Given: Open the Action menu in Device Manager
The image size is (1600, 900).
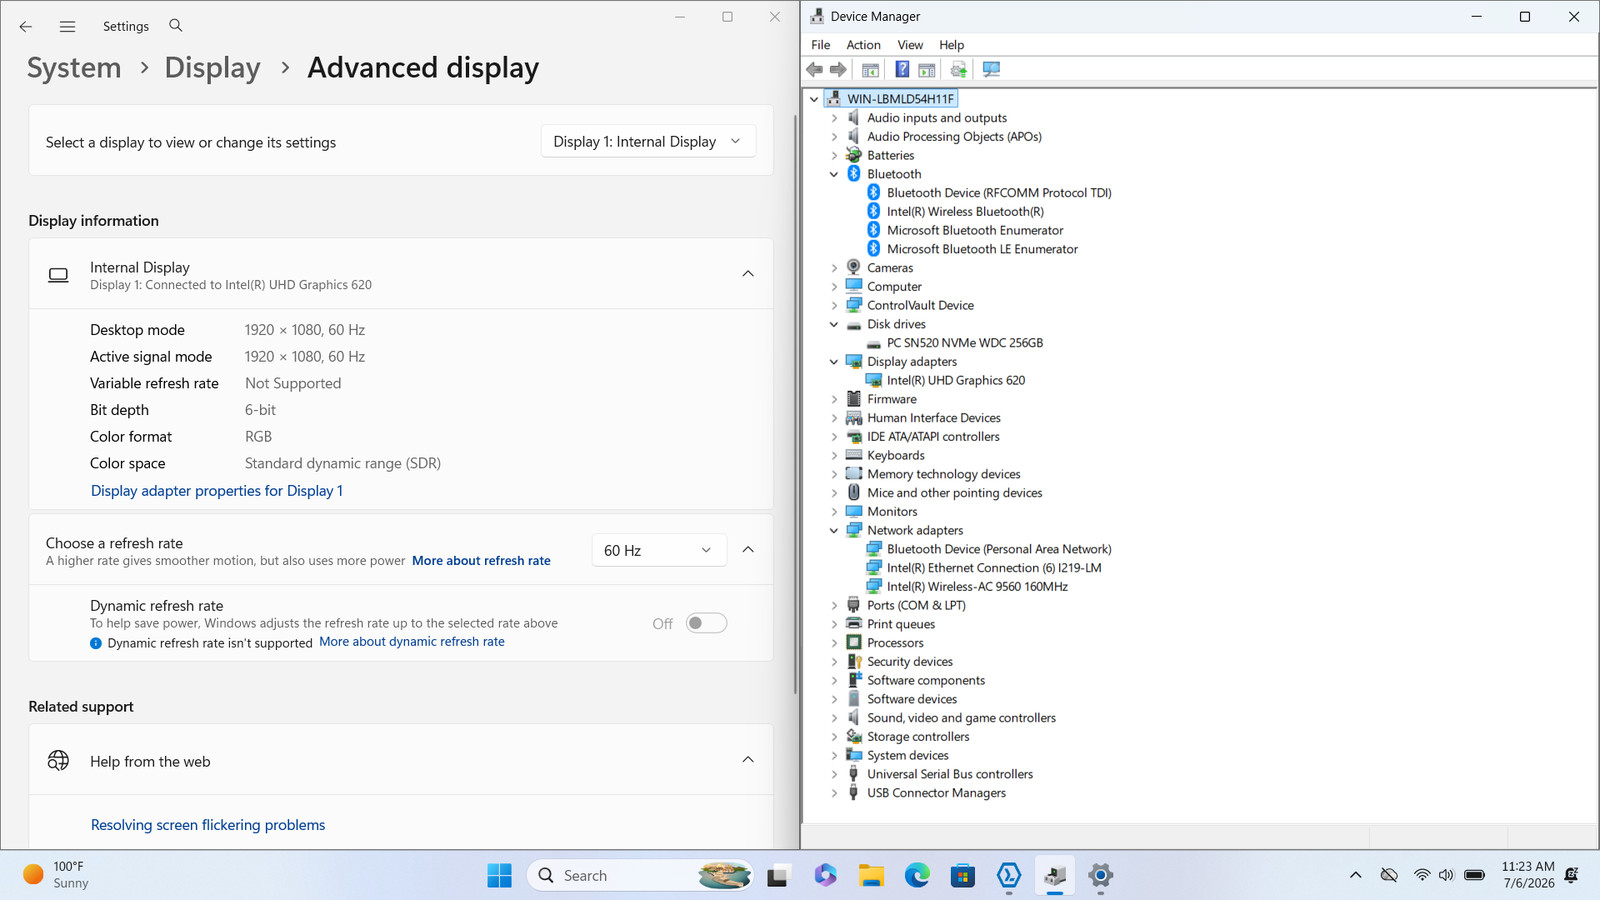Looking at the screenshot, I should 863,45.
